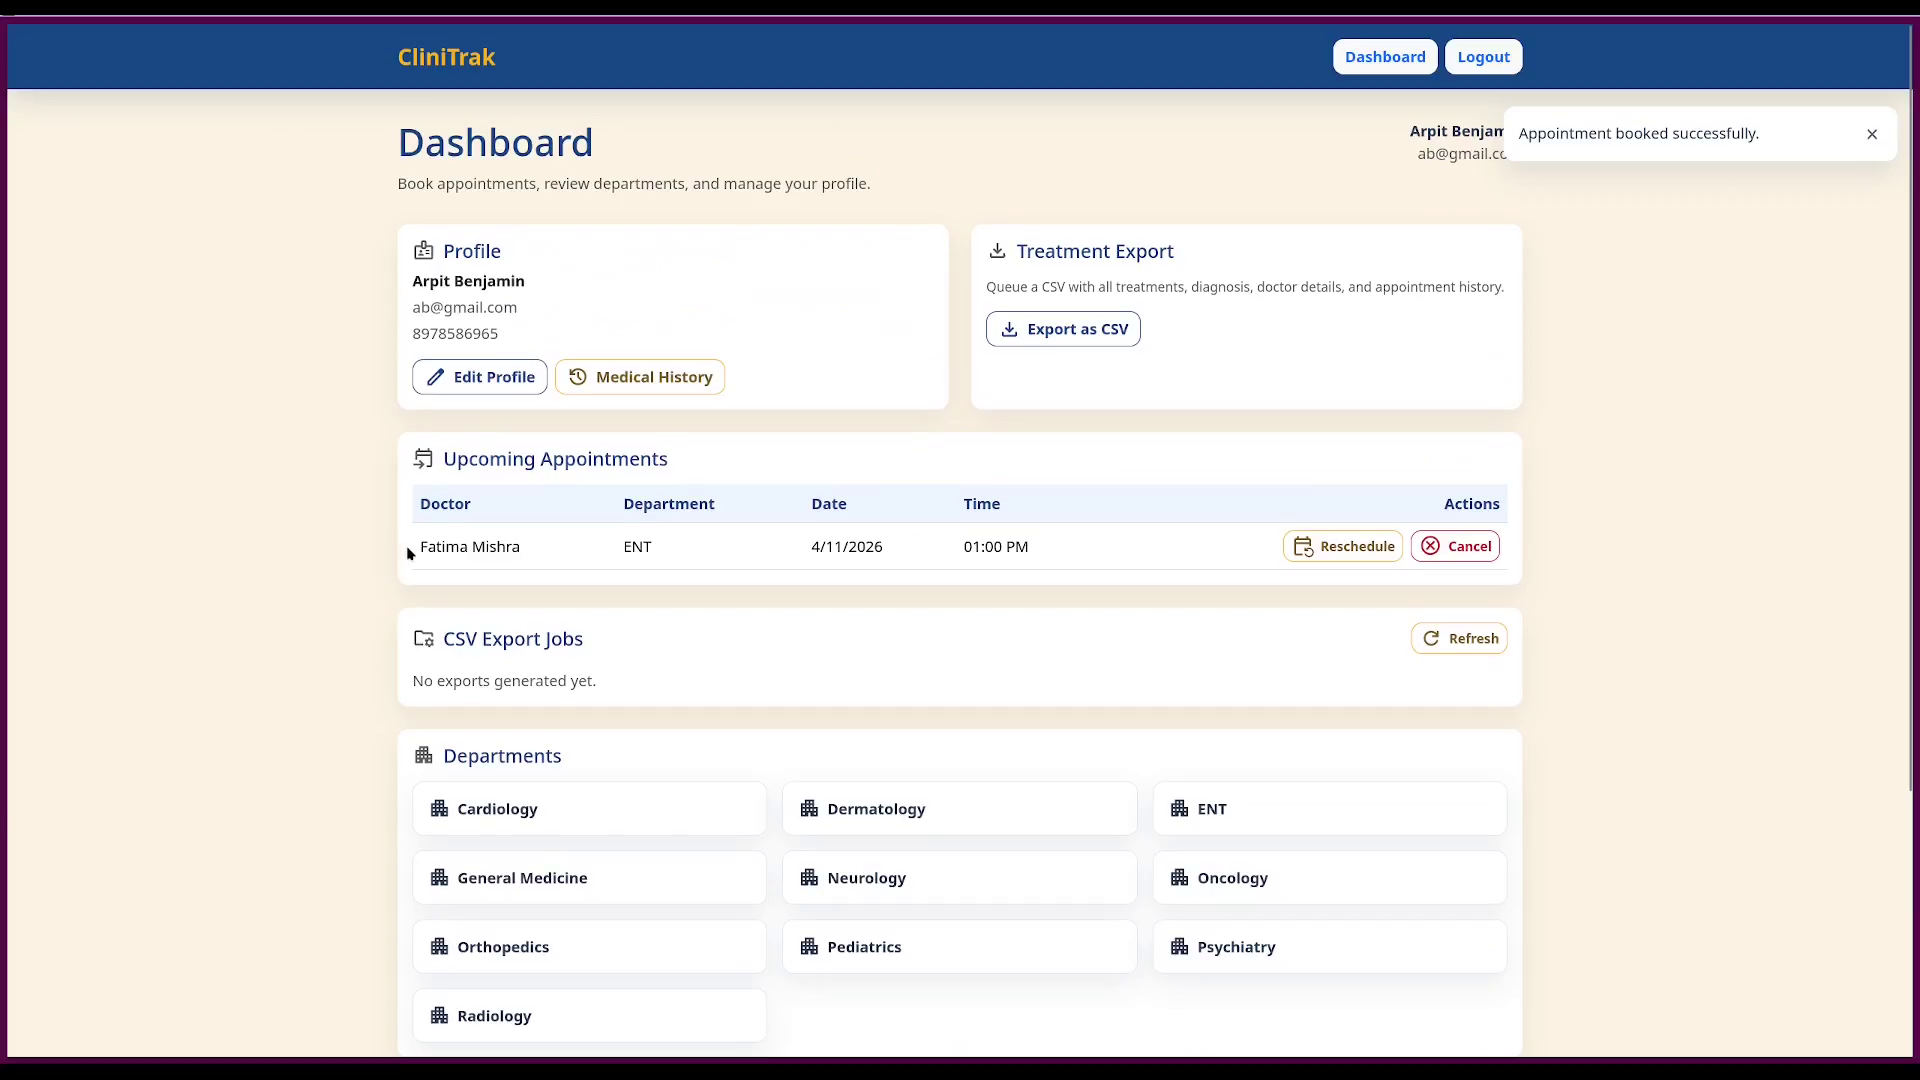Select the doctor name Fatima Mishra
The width and height of the screenshot is (1920, 1080).
tap(470, 547)
